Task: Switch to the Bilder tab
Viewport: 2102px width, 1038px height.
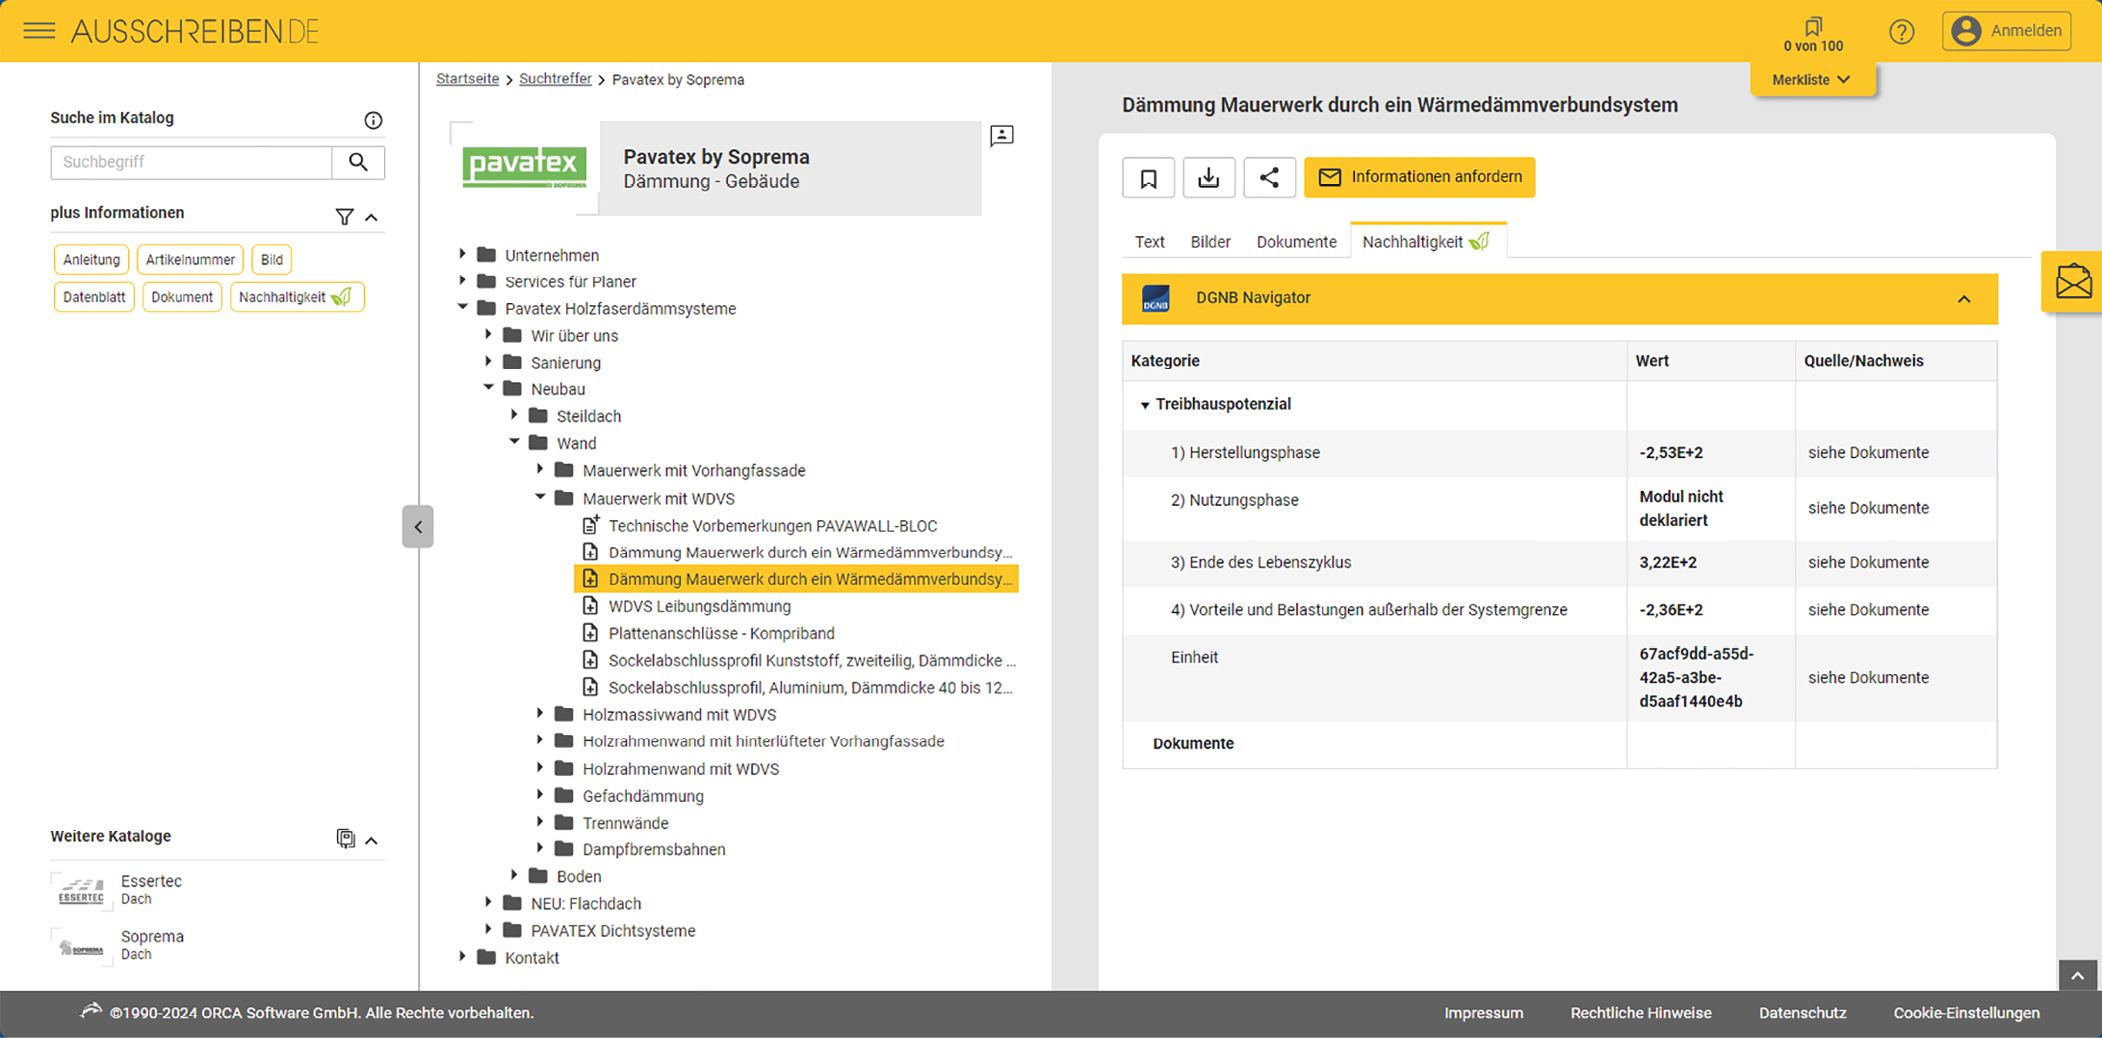Action: (1210, 242)
